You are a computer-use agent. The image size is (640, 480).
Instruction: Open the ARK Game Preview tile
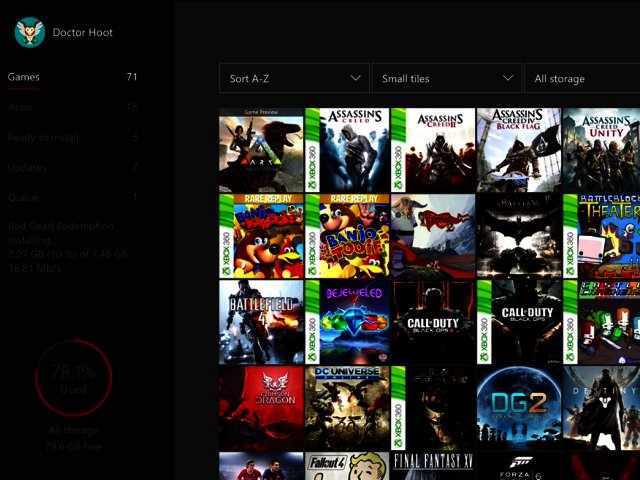coord(261,150)
